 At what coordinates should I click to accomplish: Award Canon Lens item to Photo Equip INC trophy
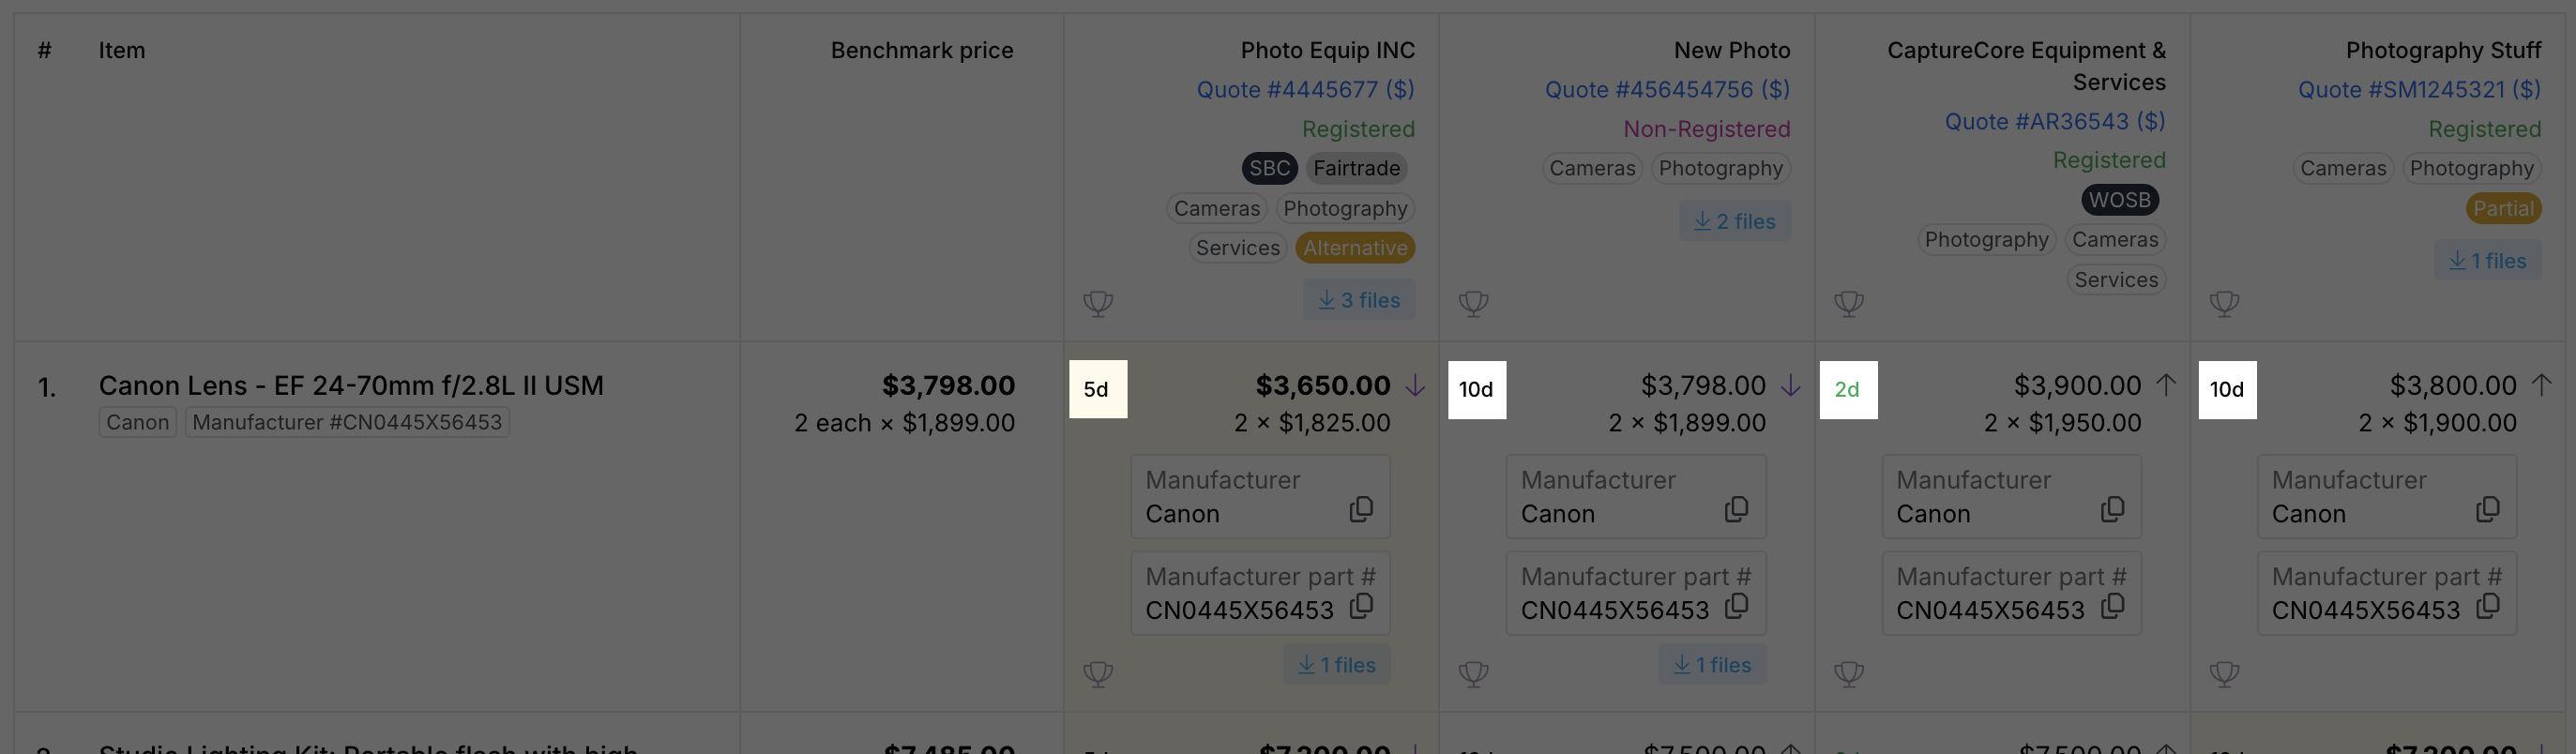[x=1098, y=673]
